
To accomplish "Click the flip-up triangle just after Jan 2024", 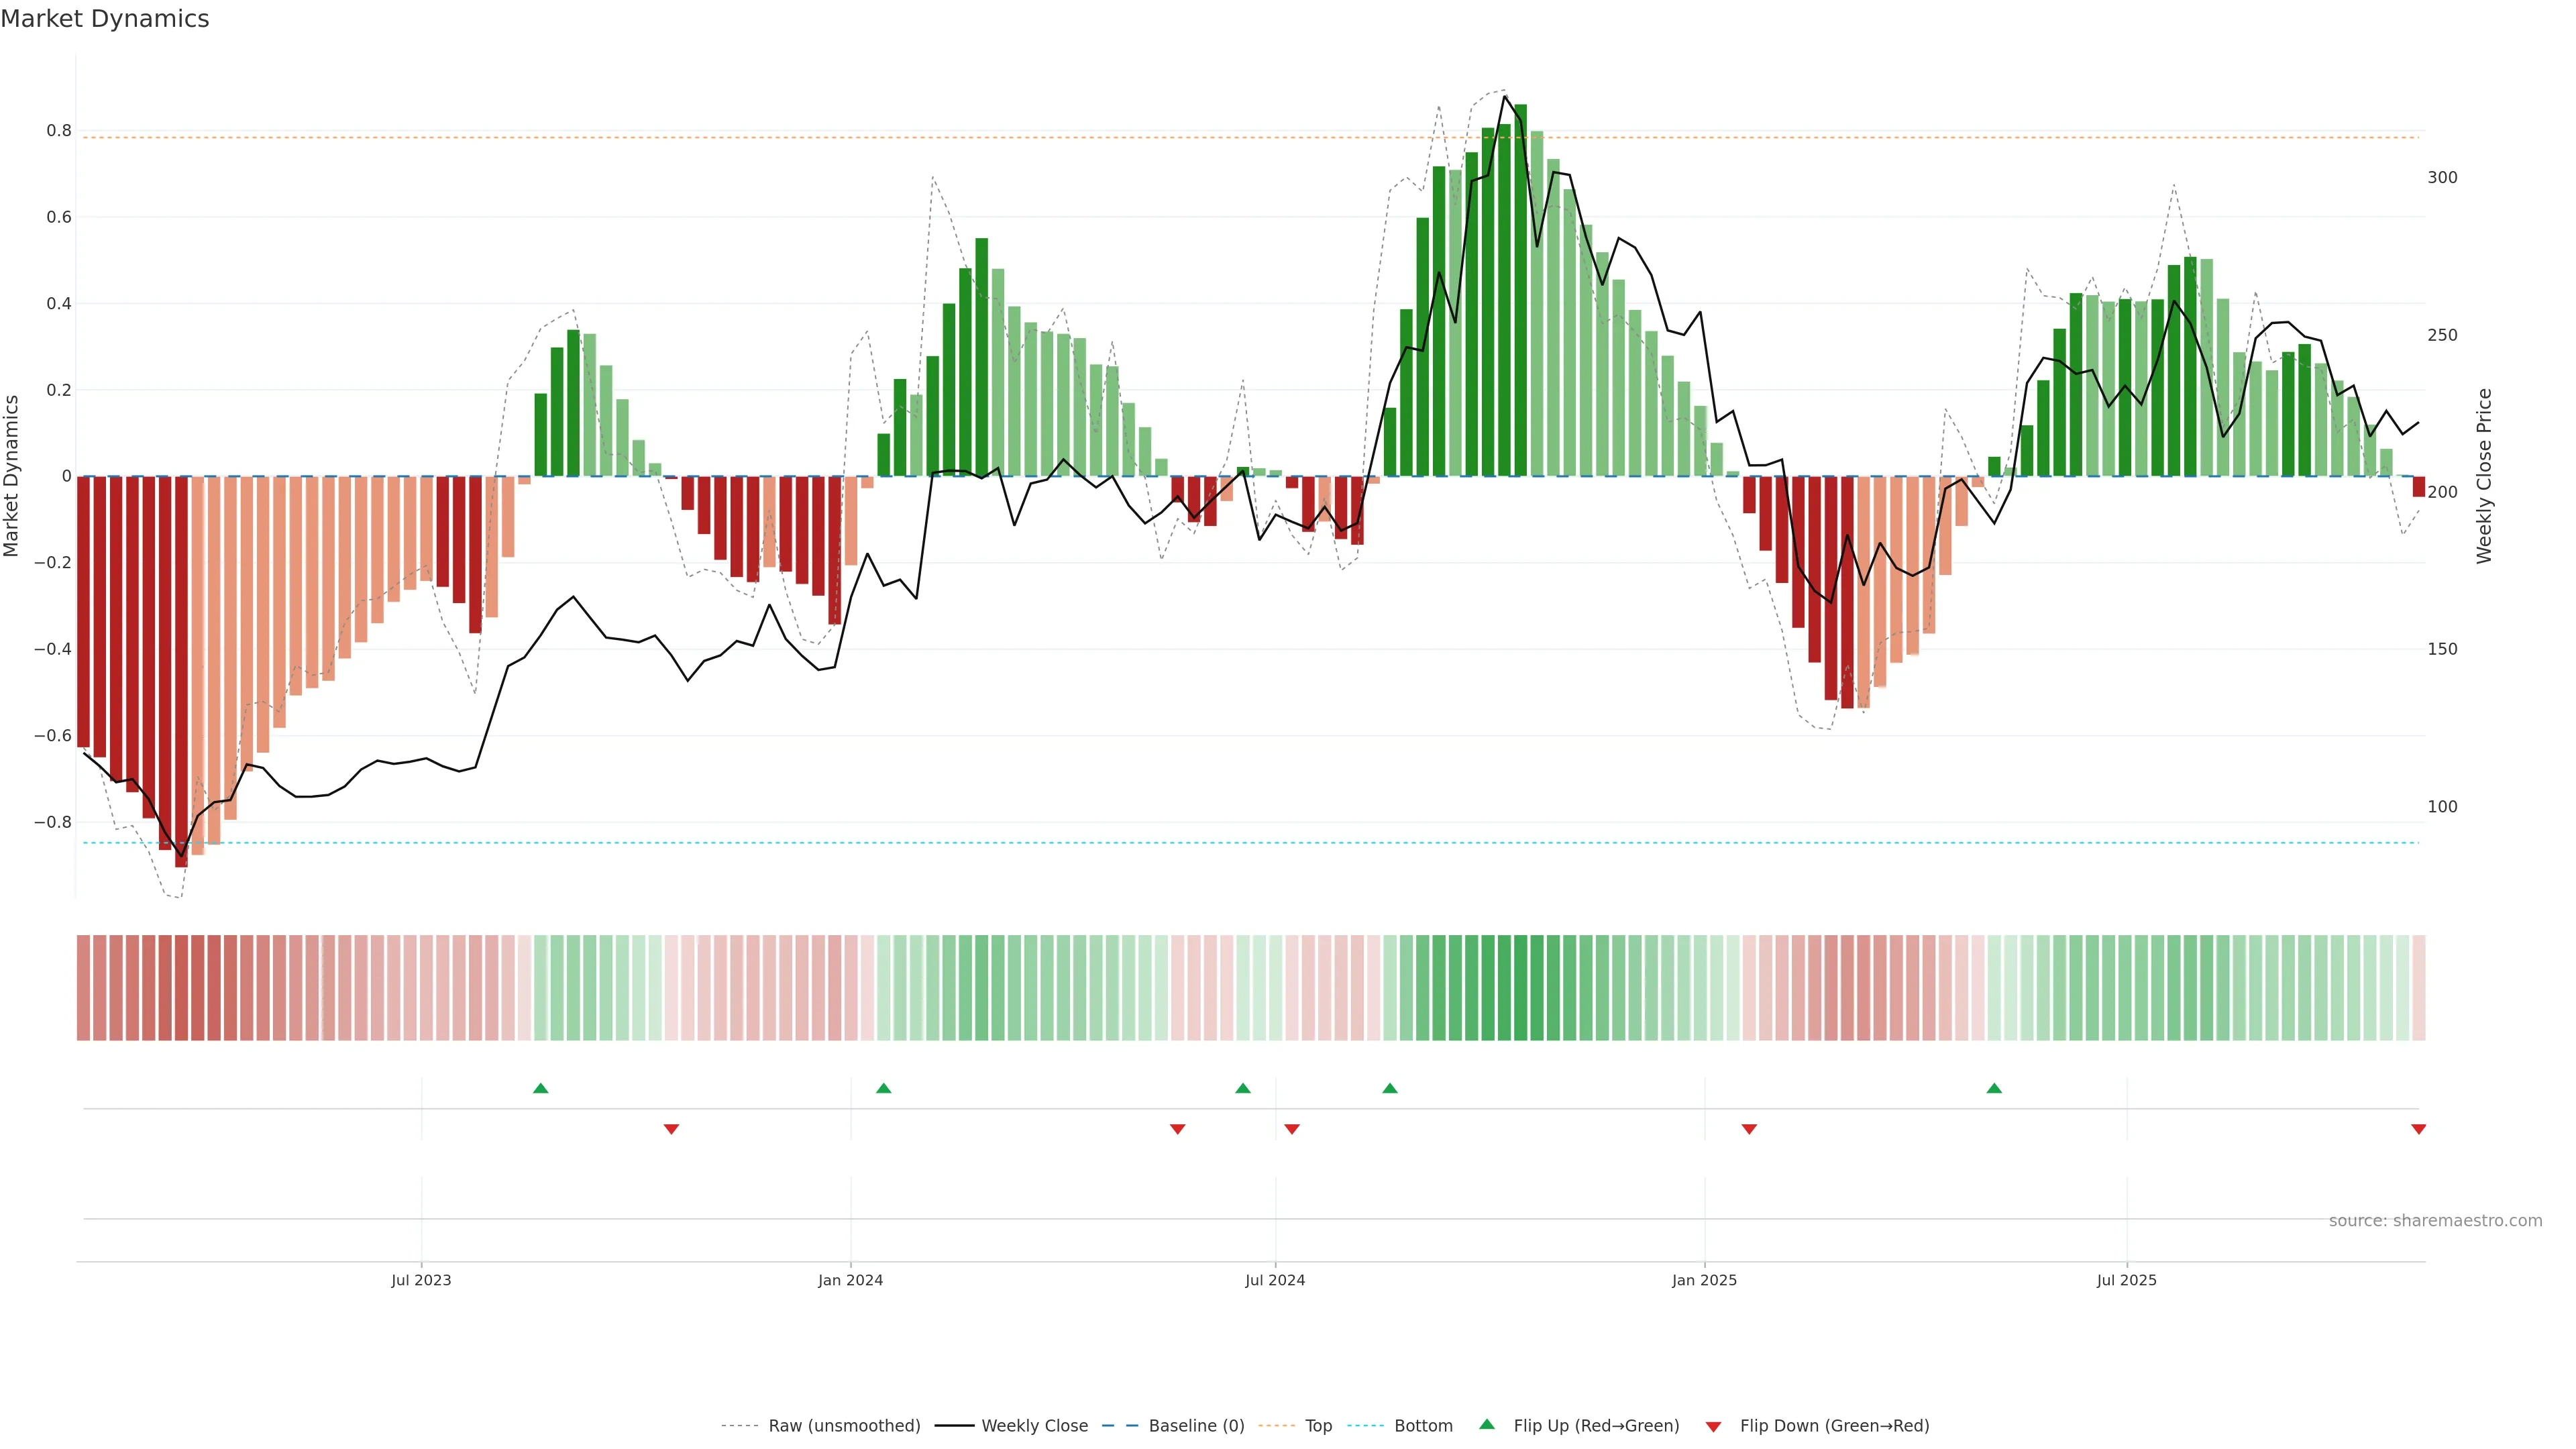I will [x=883, y=1088].
